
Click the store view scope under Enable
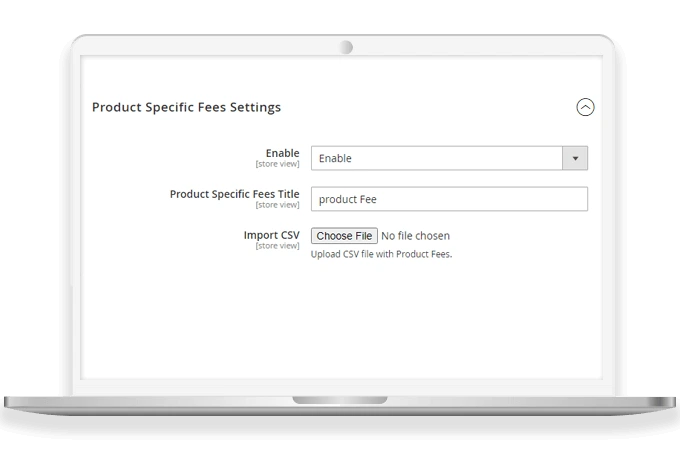pyautogui.click(x=277, y=164)
